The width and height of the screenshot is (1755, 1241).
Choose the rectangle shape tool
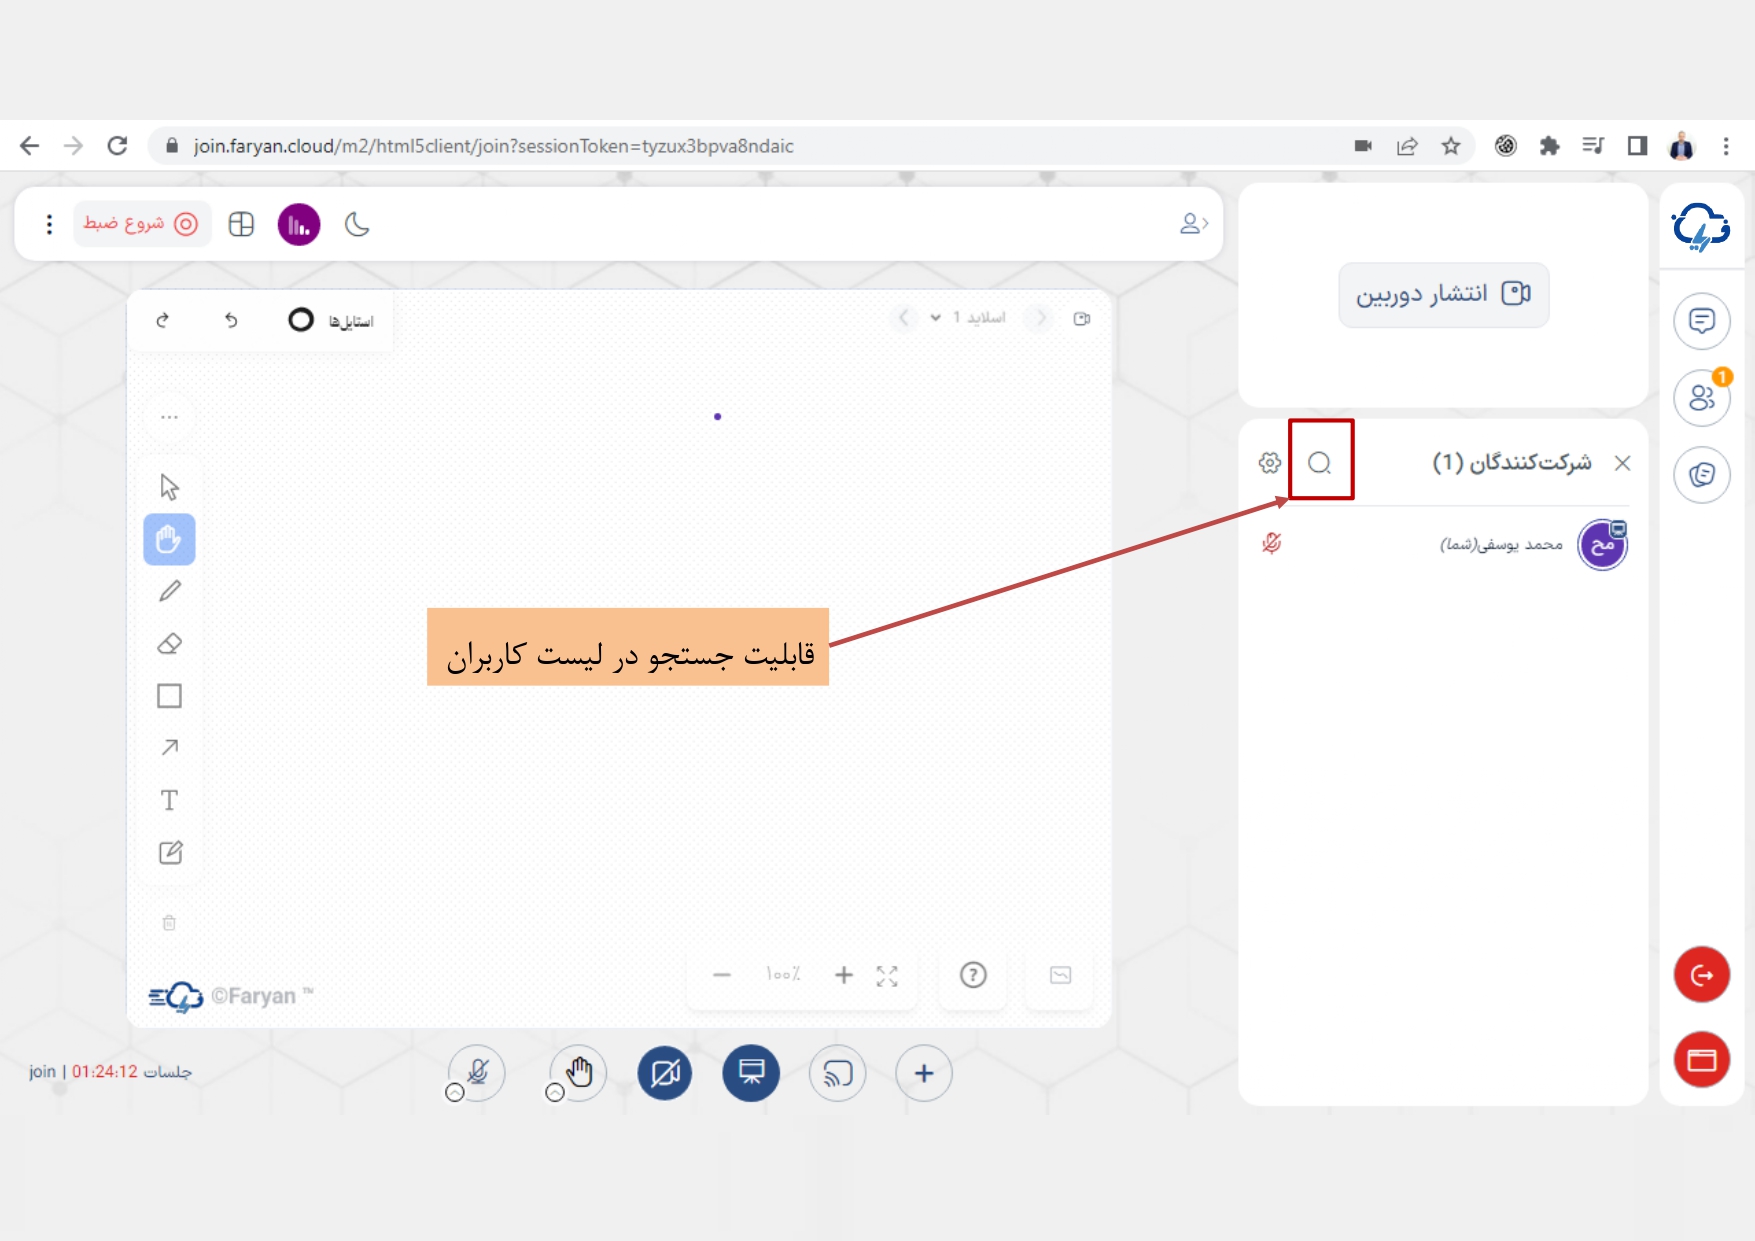pyautogui.click(x=170, y=696)
